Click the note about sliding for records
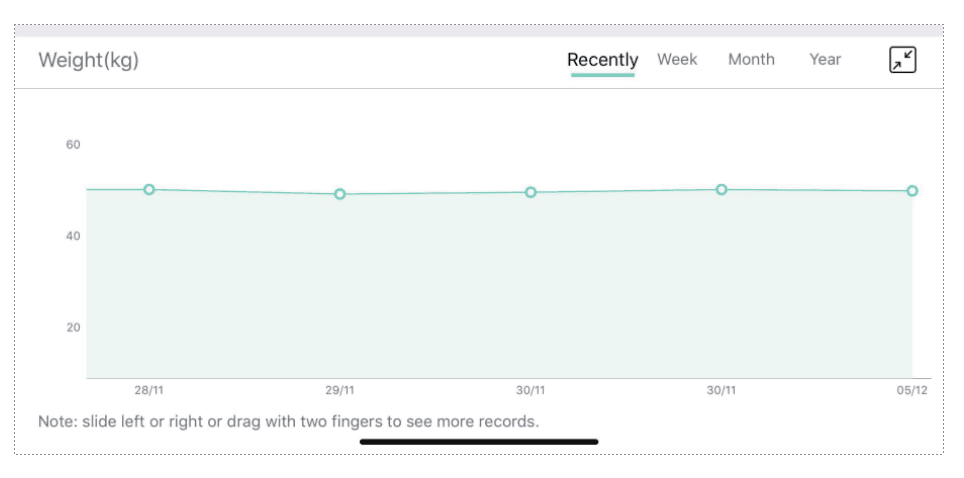964x478 pixels. coord(288,421)
